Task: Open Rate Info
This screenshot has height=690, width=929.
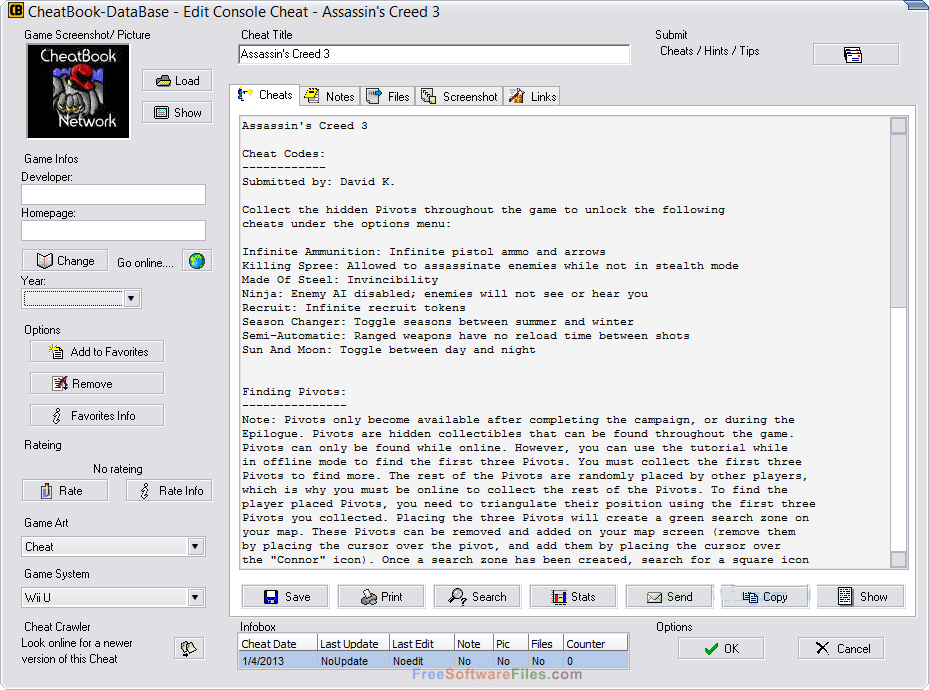Action: 169,490
